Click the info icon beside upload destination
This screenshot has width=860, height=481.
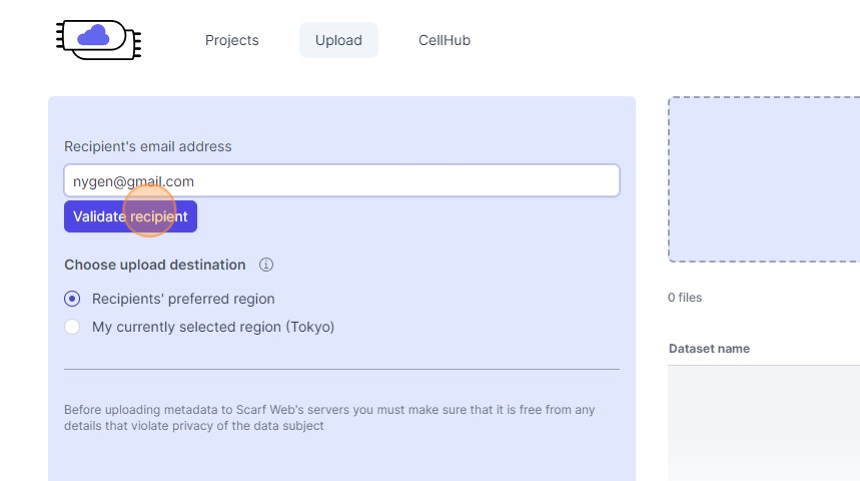[x=266, y=265]
